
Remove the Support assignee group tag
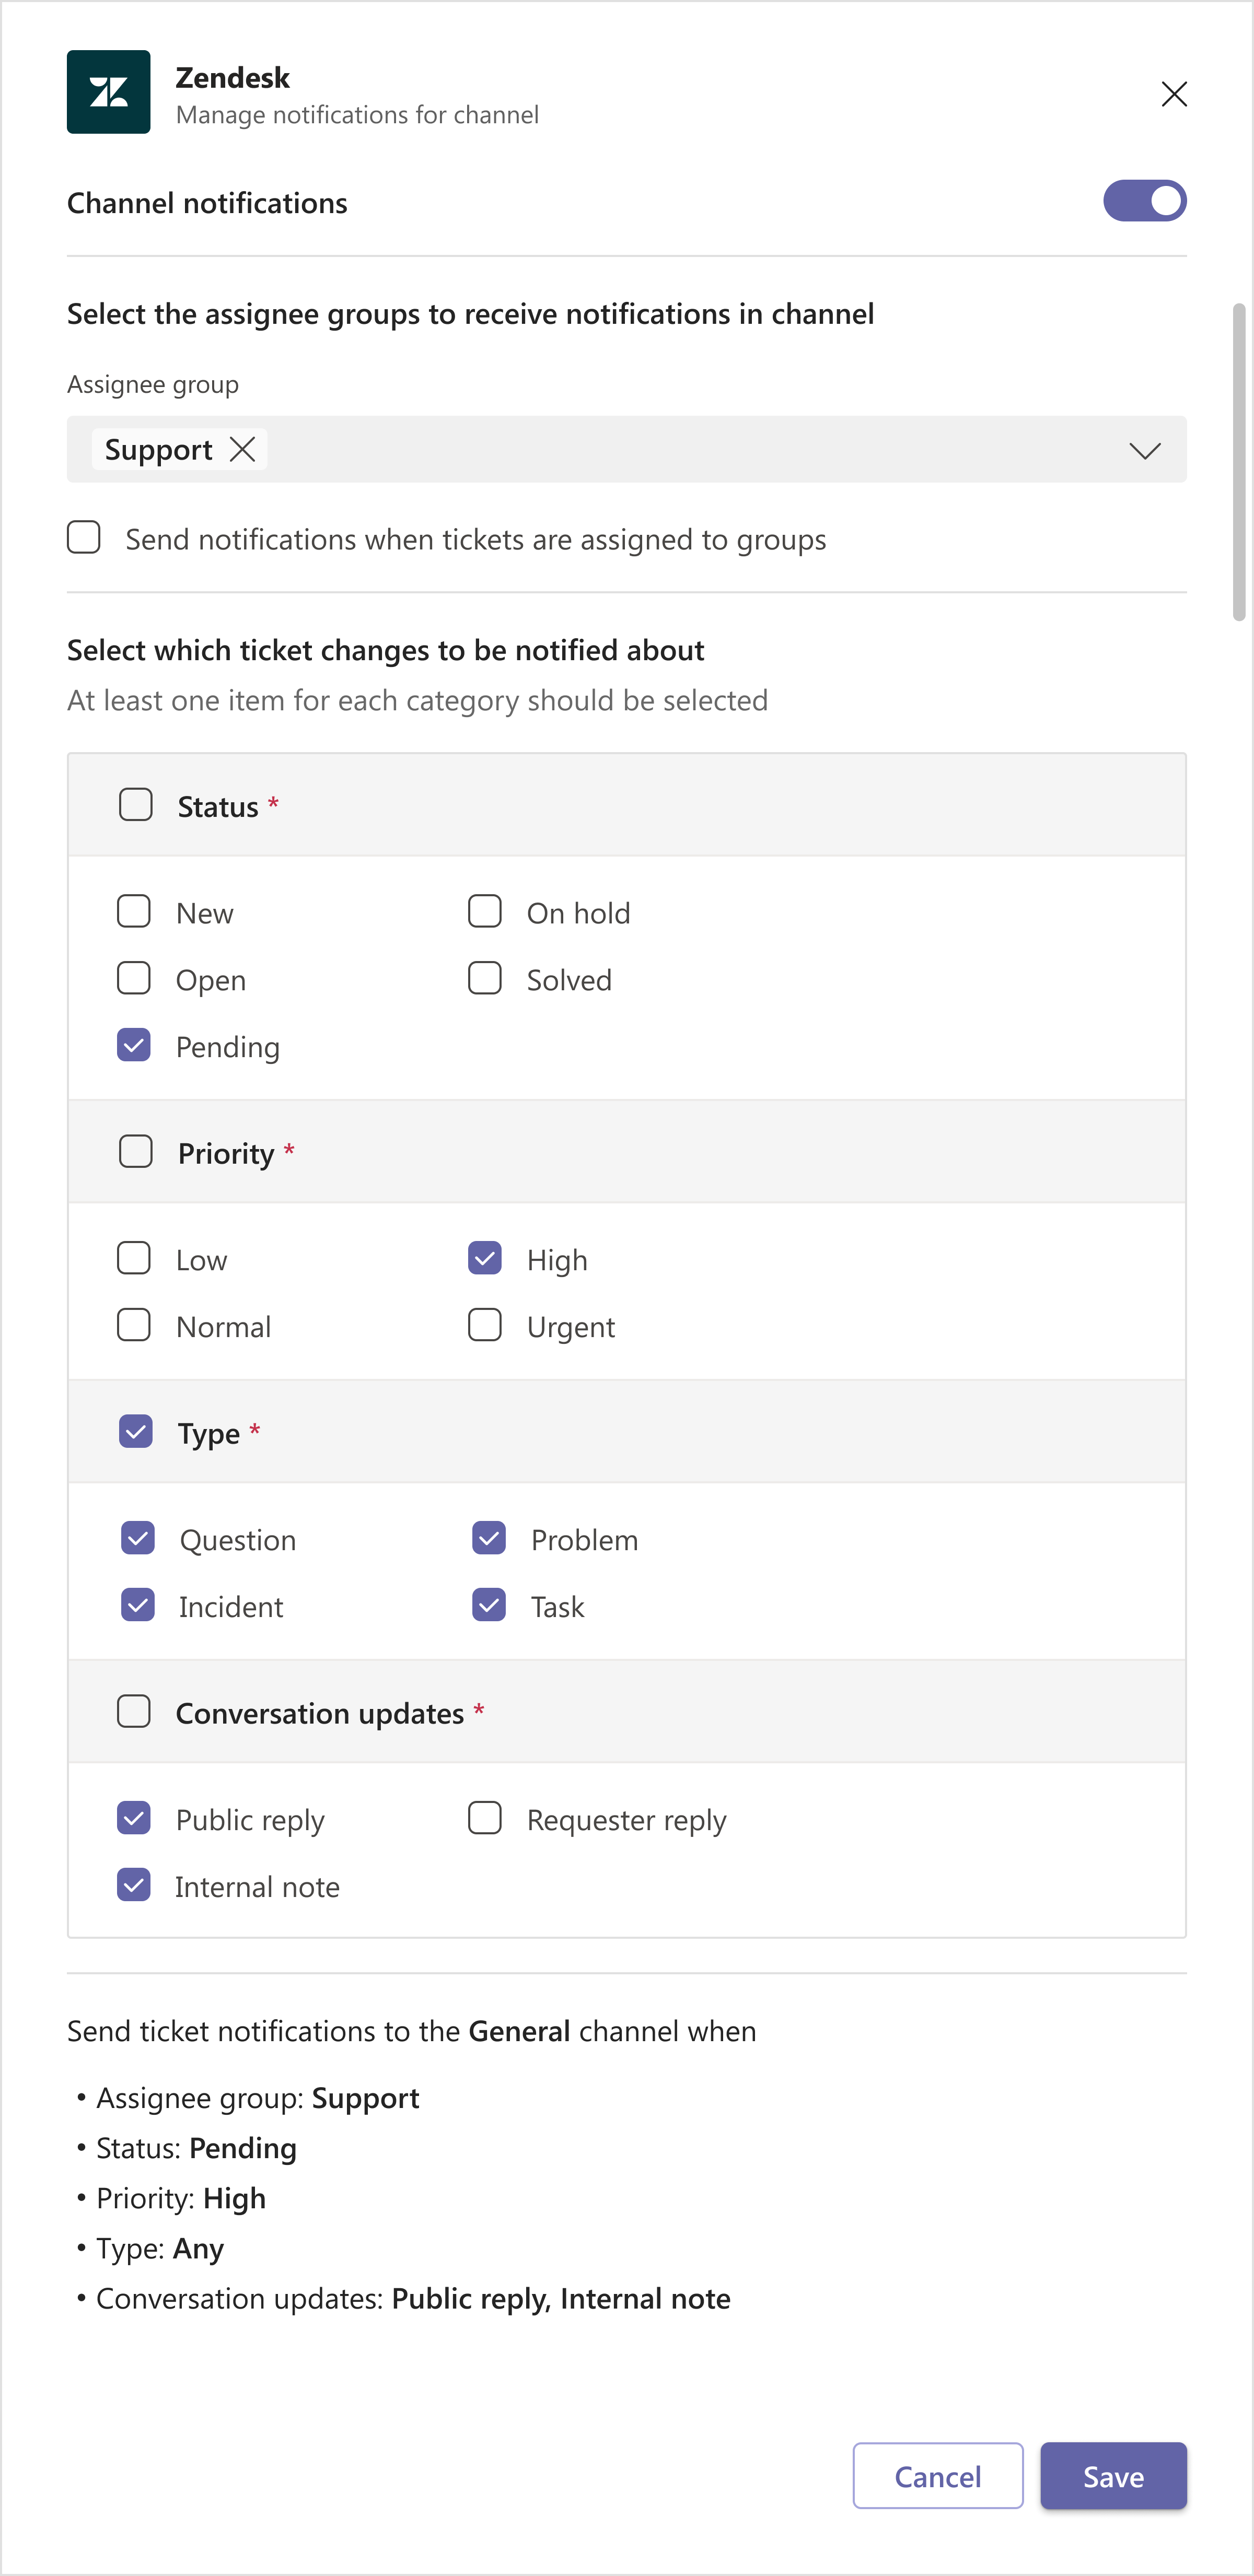click(242, 449)
